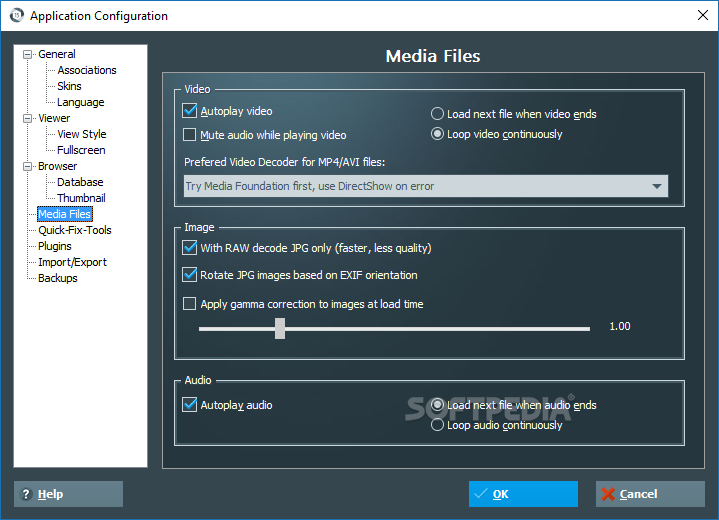Viewport: 719px width, 520px height.
Task: Enable Apply gamma correction at load time
Action: (x=189, y=304)
